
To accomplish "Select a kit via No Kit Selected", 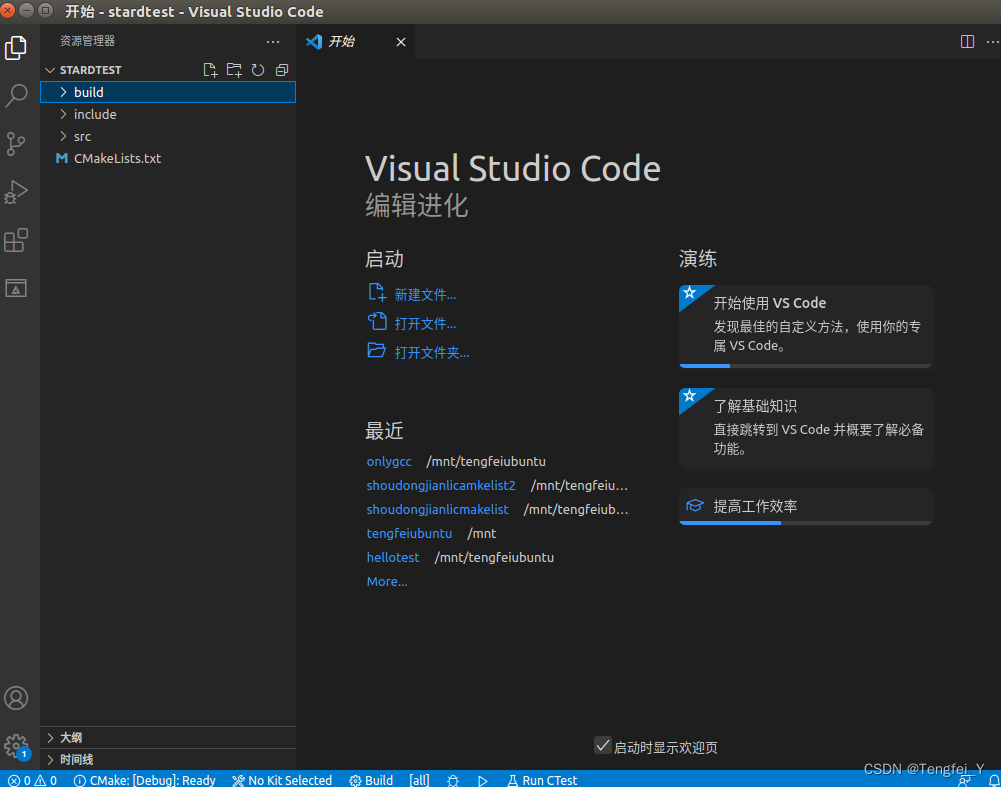I will [x=282, y=780].
